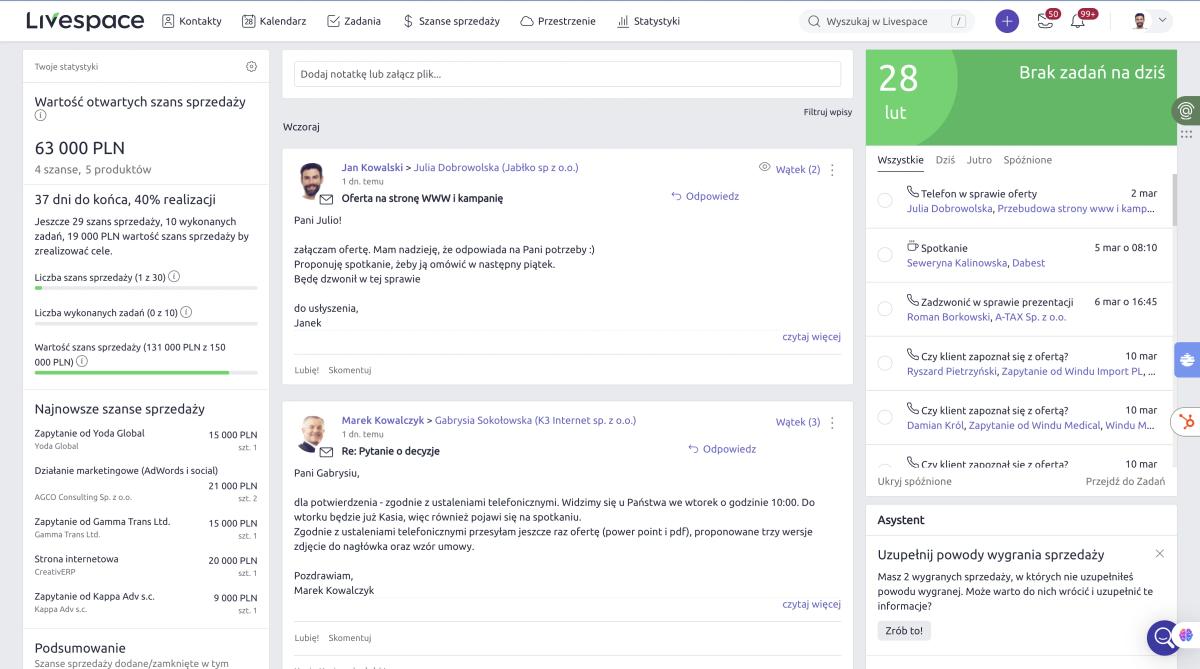1200x669 pixels.
Task: Click the Dodaj notatkę lub załącz plik field
Action: tap(567, 74)
